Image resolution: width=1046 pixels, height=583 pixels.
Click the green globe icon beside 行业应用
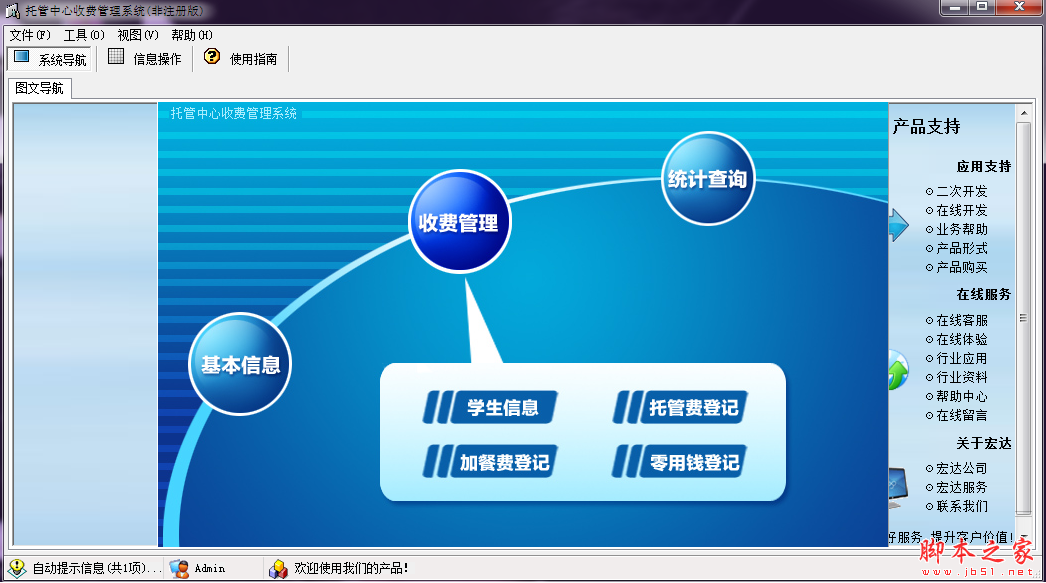898,370
